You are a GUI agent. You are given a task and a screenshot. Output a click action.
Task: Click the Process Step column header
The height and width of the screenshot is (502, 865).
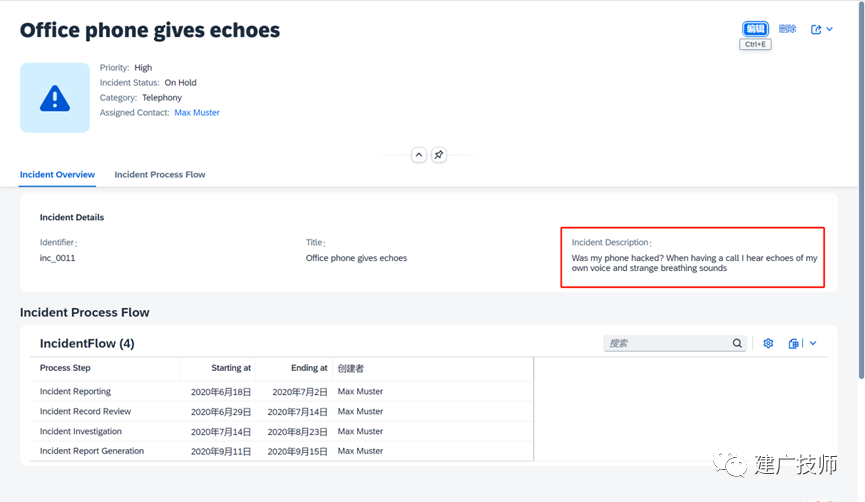click(x=65, y=368)
